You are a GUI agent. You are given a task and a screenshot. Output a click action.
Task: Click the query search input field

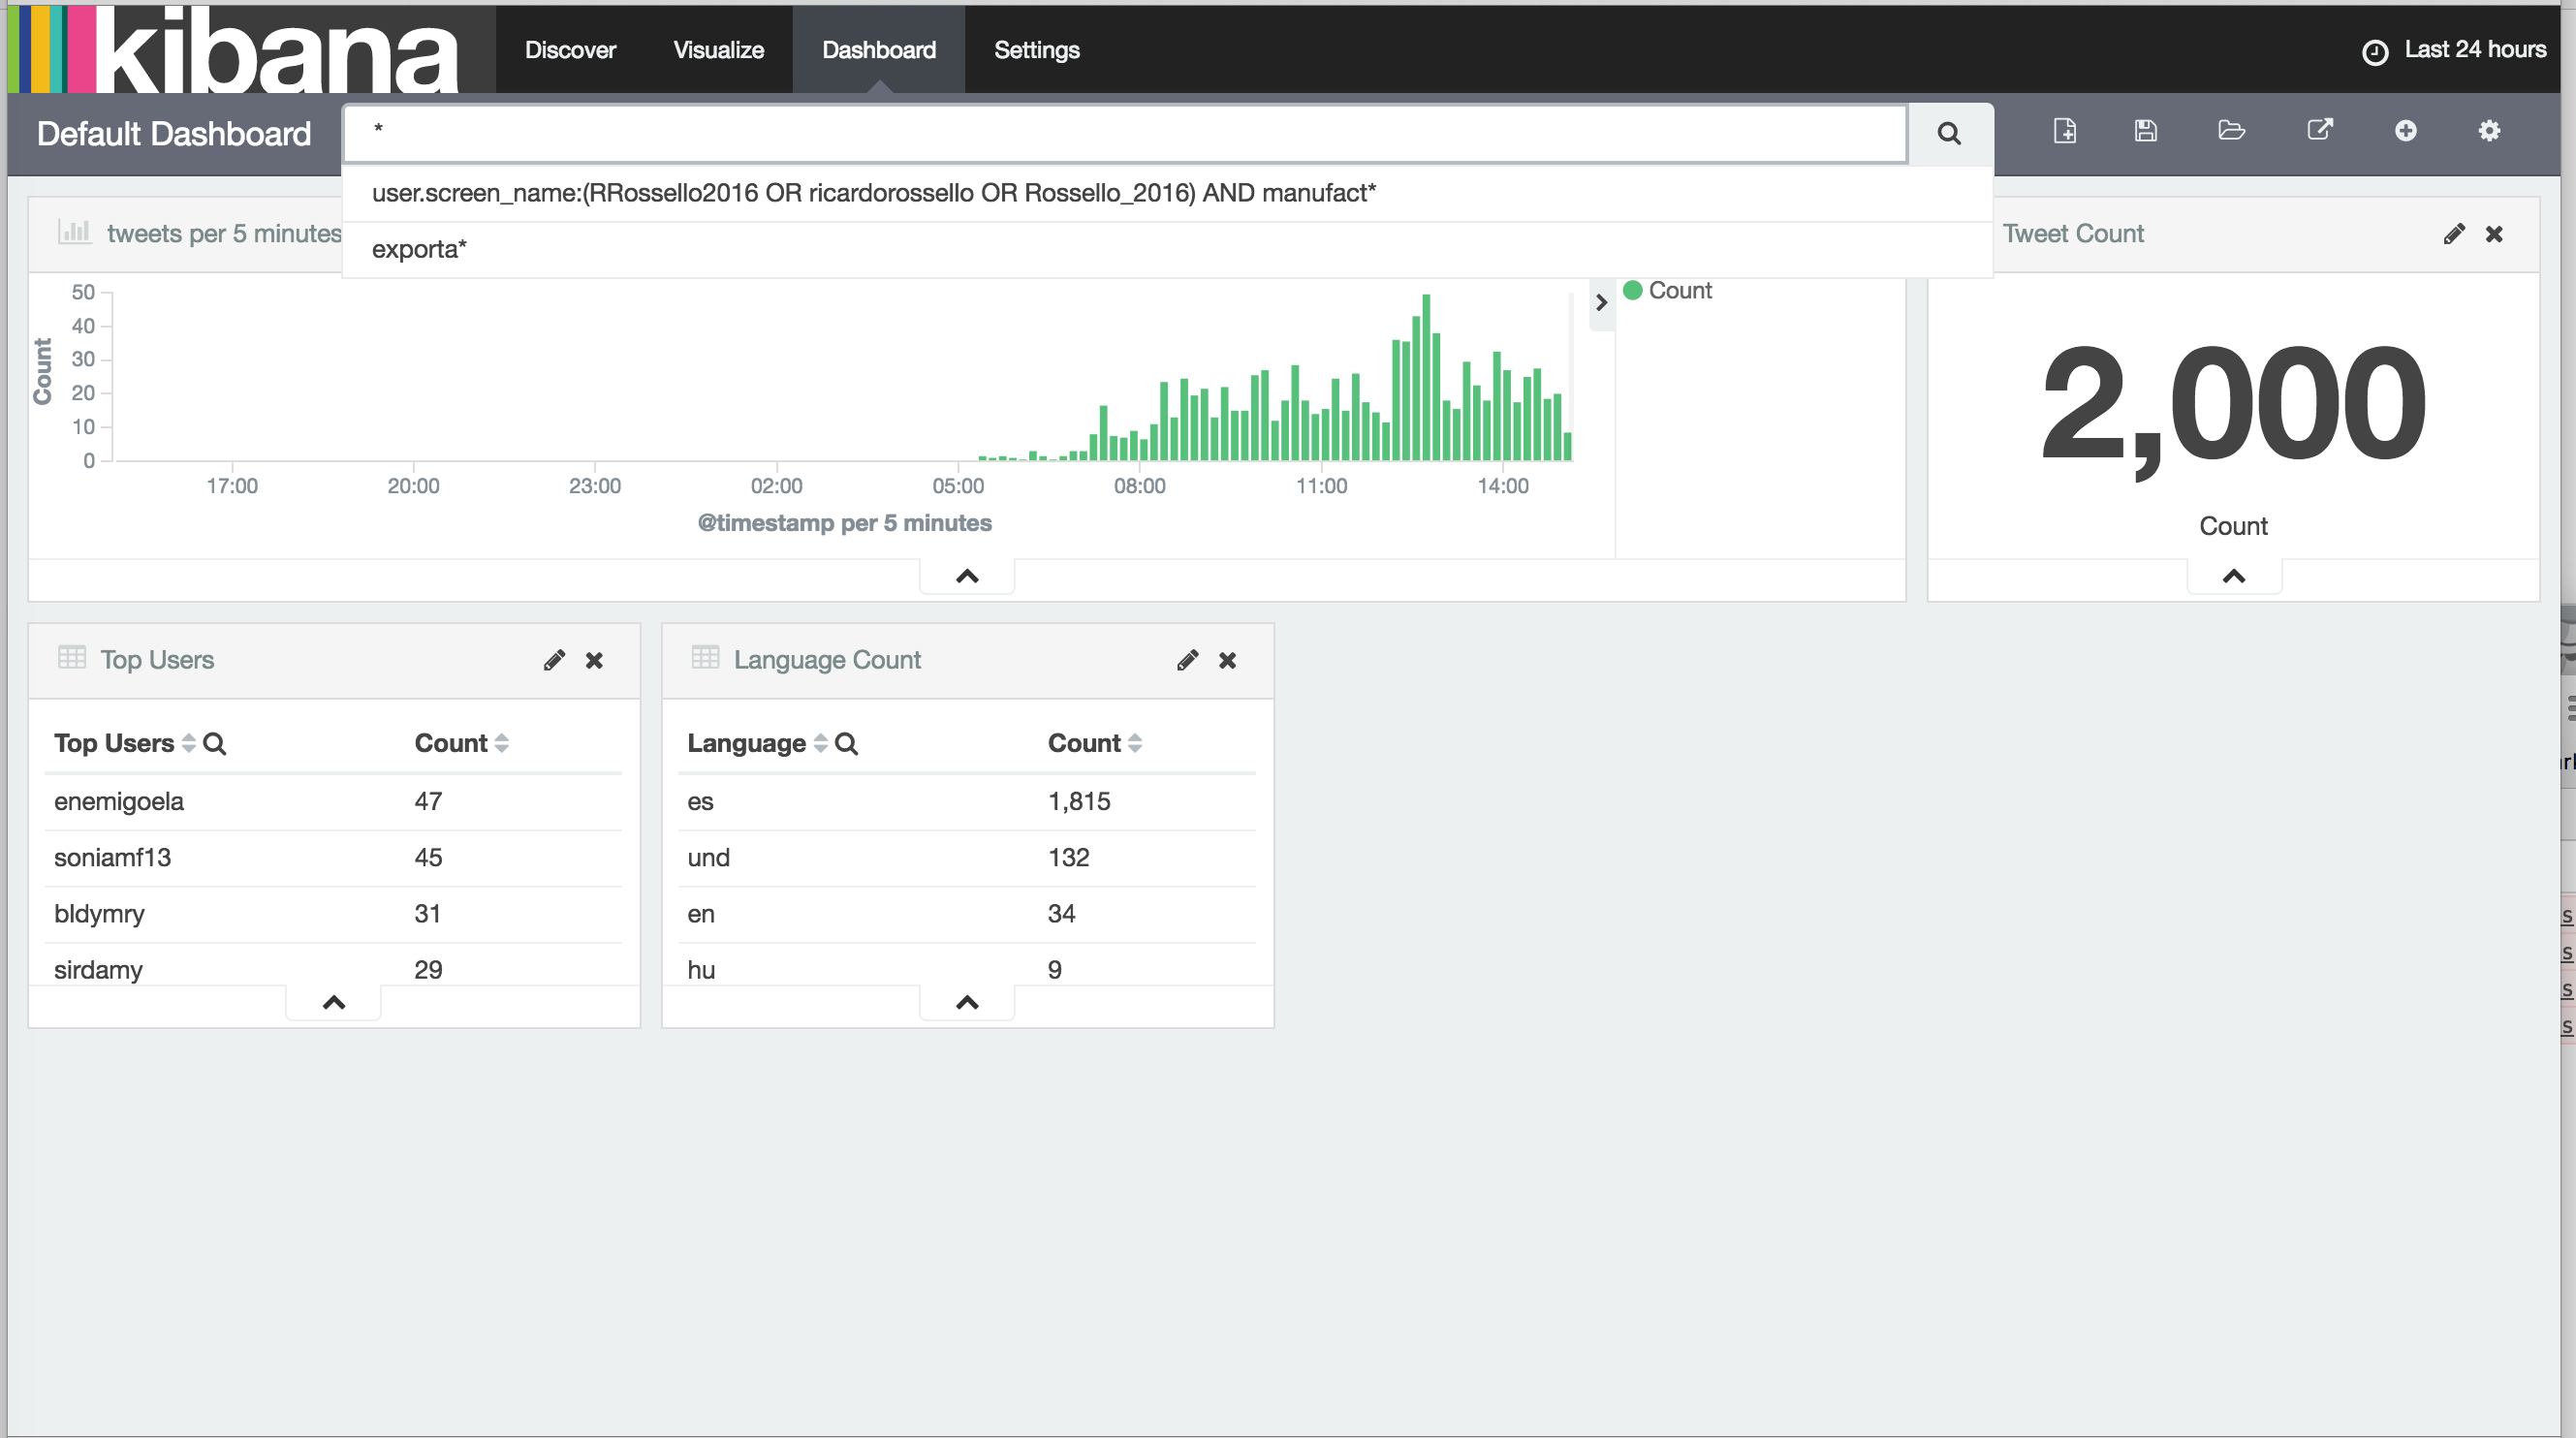(1125, 133)
